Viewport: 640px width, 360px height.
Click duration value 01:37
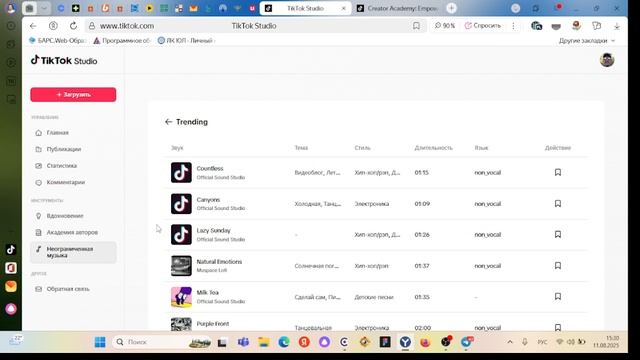tap(422, 266)
